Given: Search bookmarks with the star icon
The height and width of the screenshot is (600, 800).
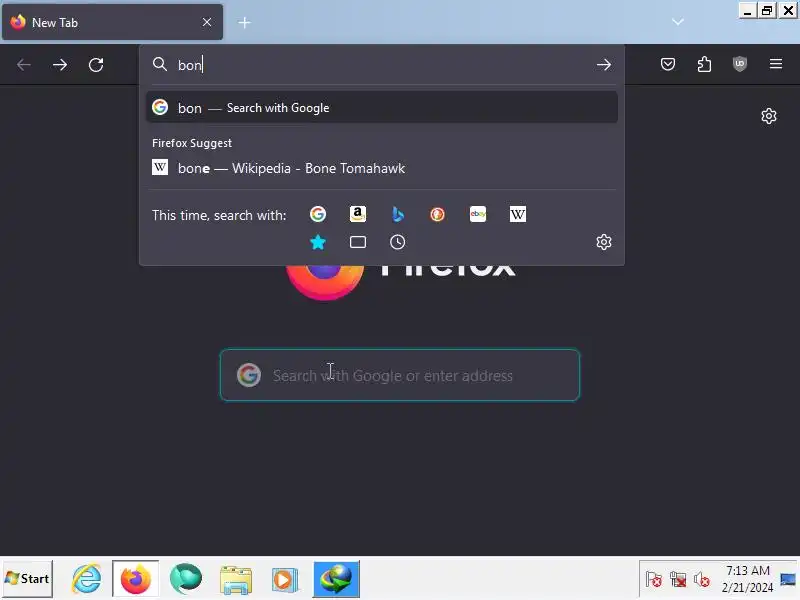Looking at the screenshot, I should 317,242.
